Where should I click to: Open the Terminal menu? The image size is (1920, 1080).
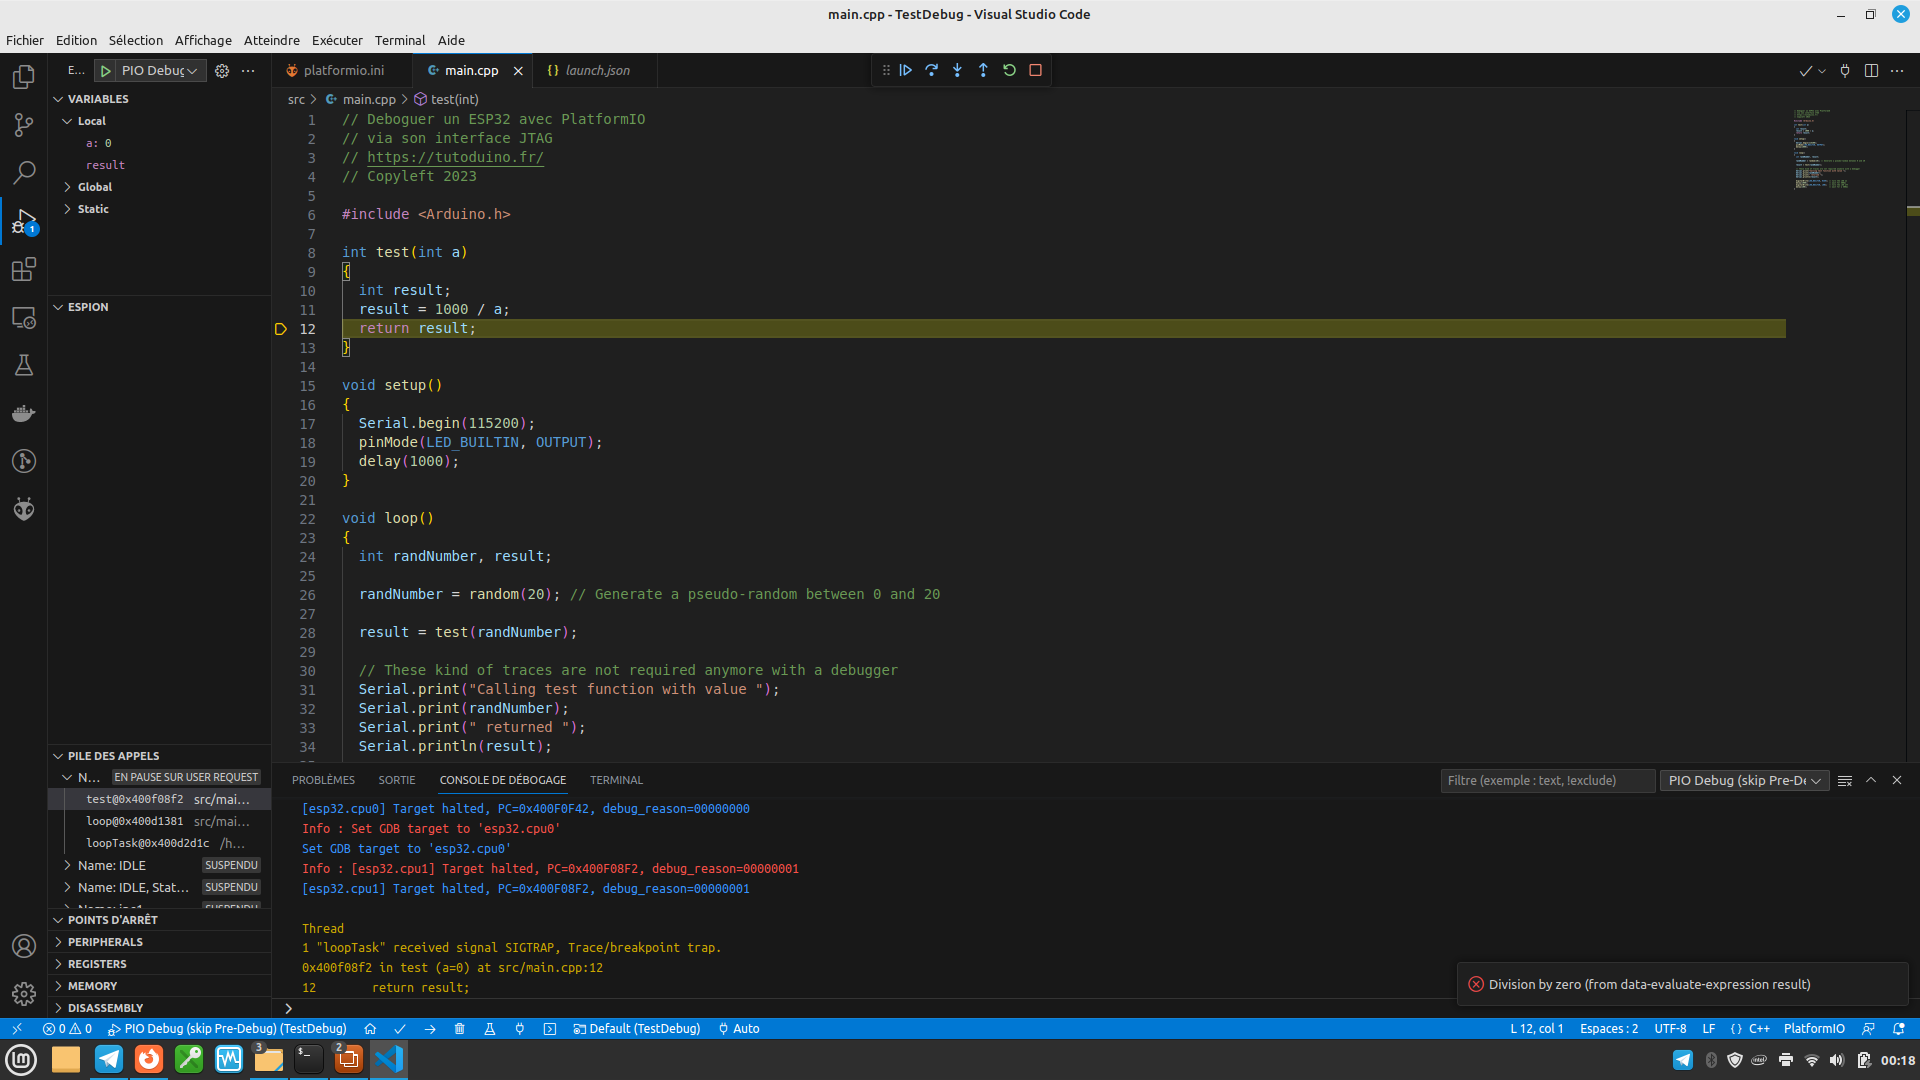[x=400, y=40]
